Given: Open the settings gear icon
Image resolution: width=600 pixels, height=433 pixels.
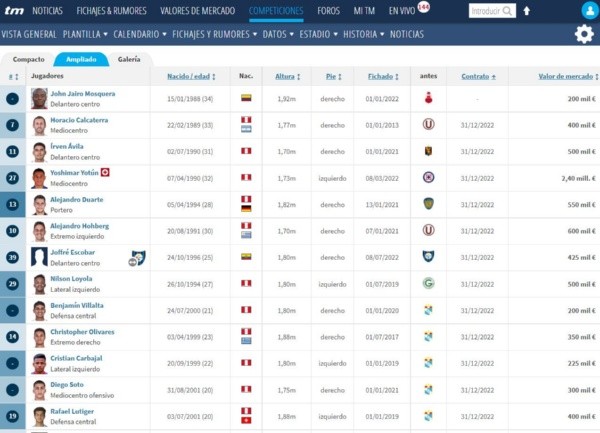Looking at the screenshot, I should pyautogui.click(x=584, y=34).
